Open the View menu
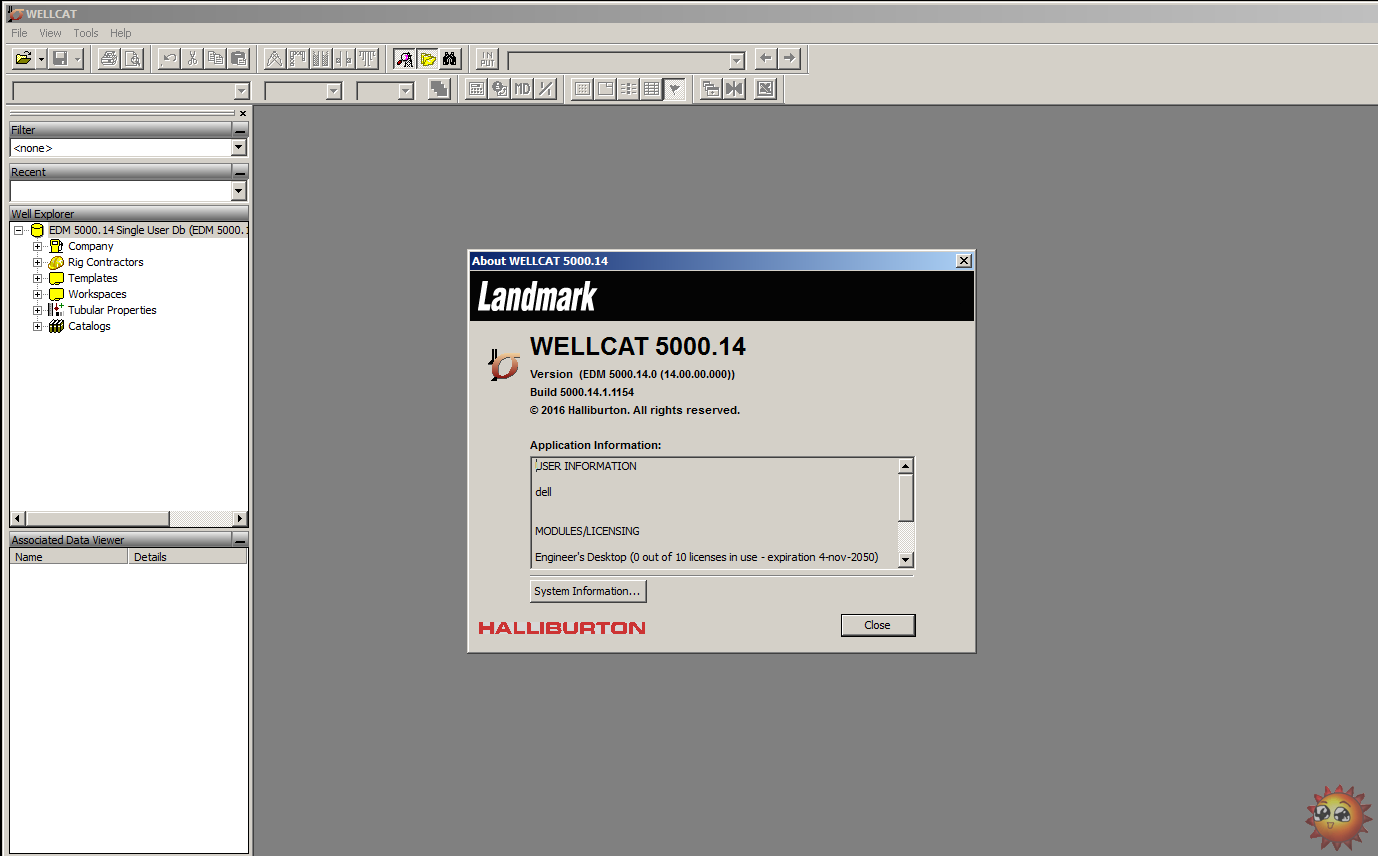 (50, 33)
